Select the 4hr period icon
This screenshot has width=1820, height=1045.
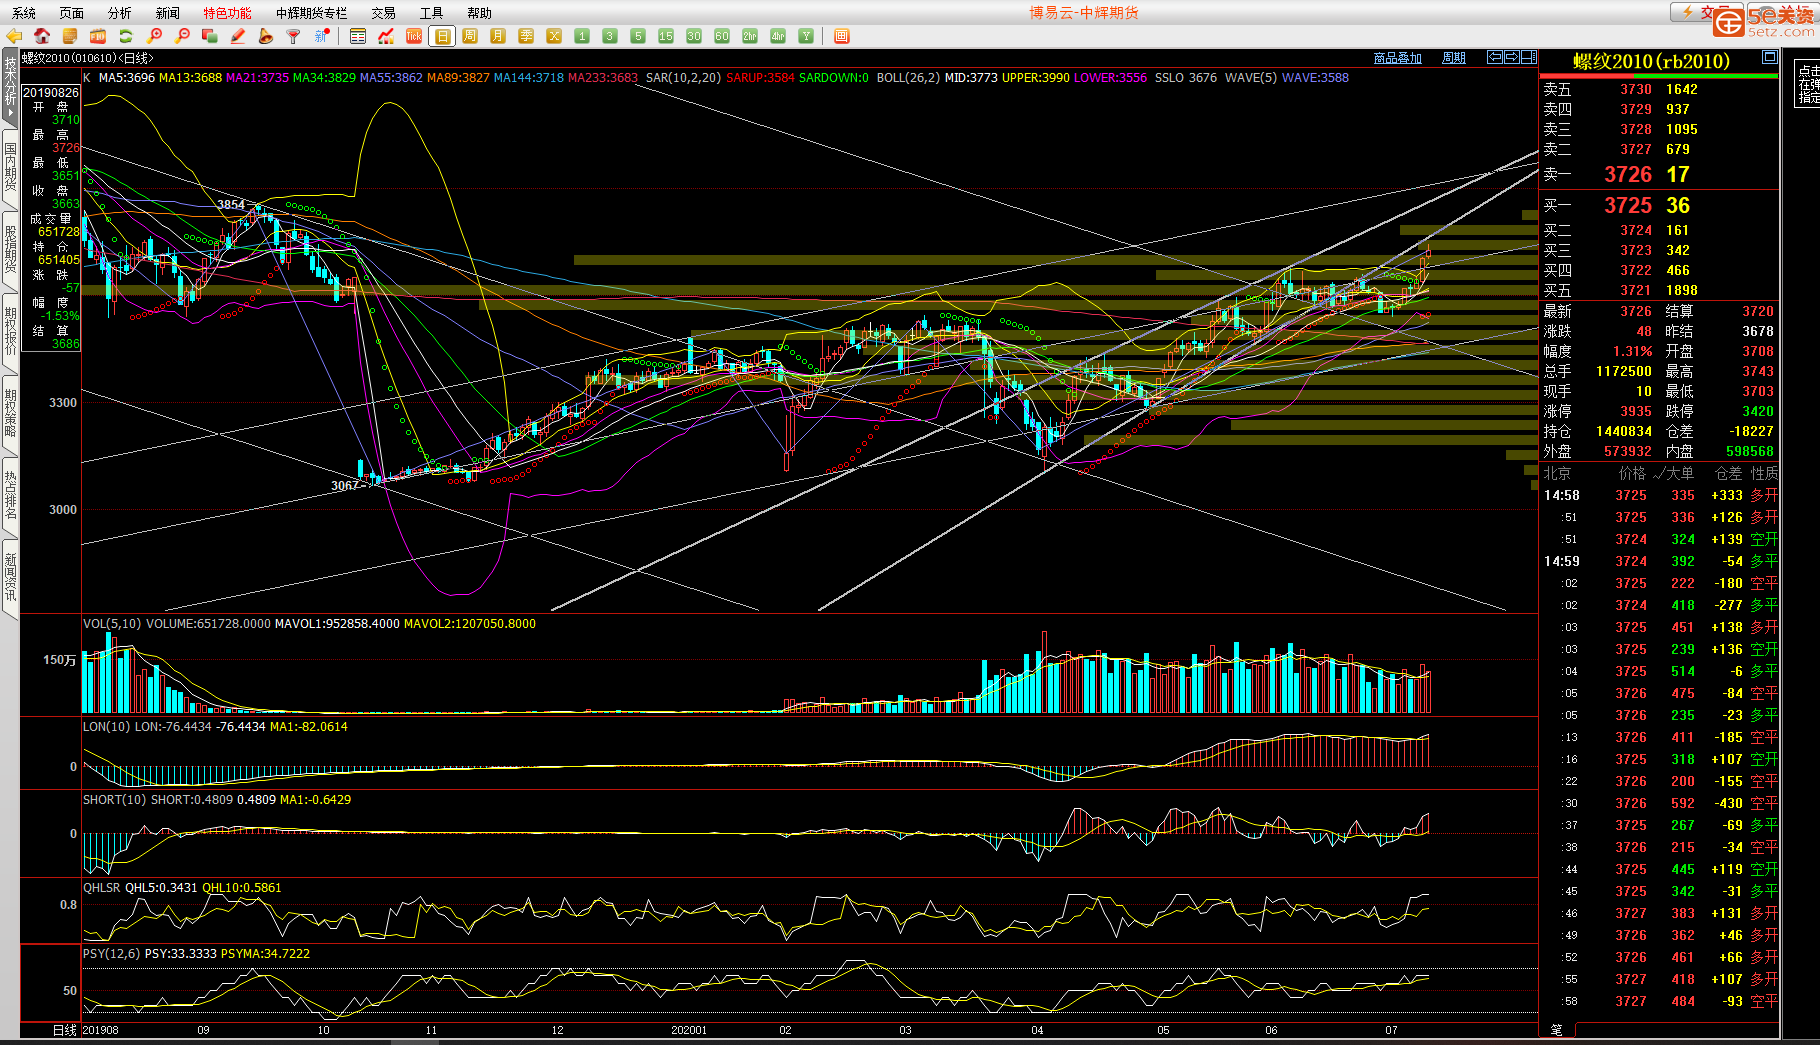pos(778,36)
